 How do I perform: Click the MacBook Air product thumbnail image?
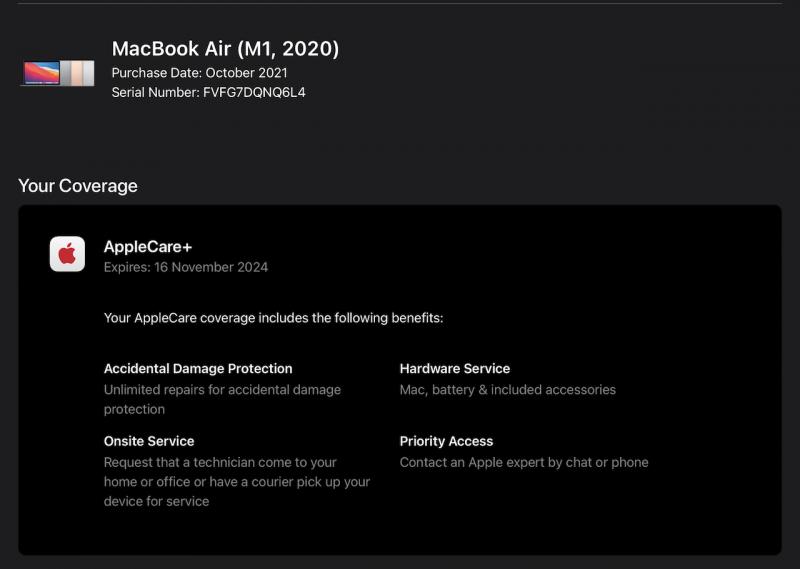point(57,73)
